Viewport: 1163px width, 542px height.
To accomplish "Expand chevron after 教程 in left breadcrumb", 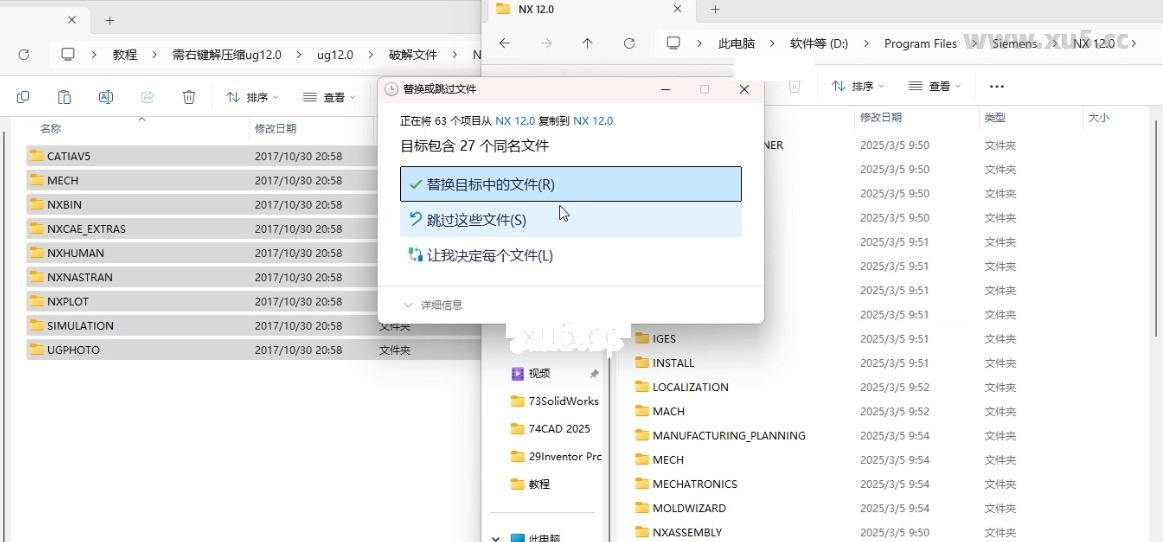I will pos(154,55).
